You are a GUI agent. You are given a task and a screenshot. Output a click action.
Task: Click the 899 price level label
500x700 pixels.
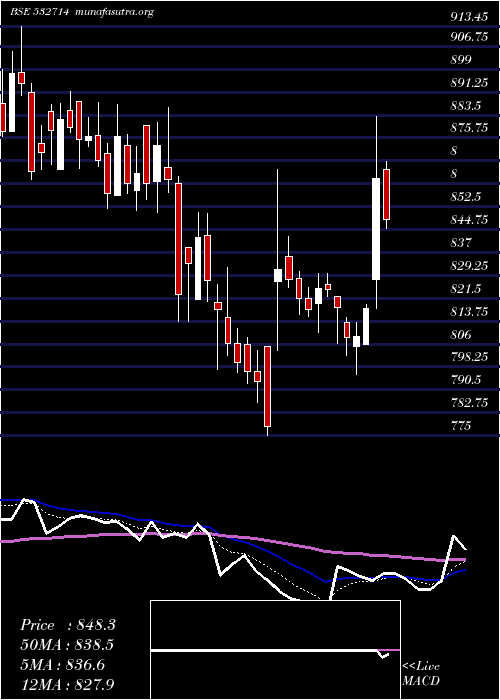[x=461, y=59]
